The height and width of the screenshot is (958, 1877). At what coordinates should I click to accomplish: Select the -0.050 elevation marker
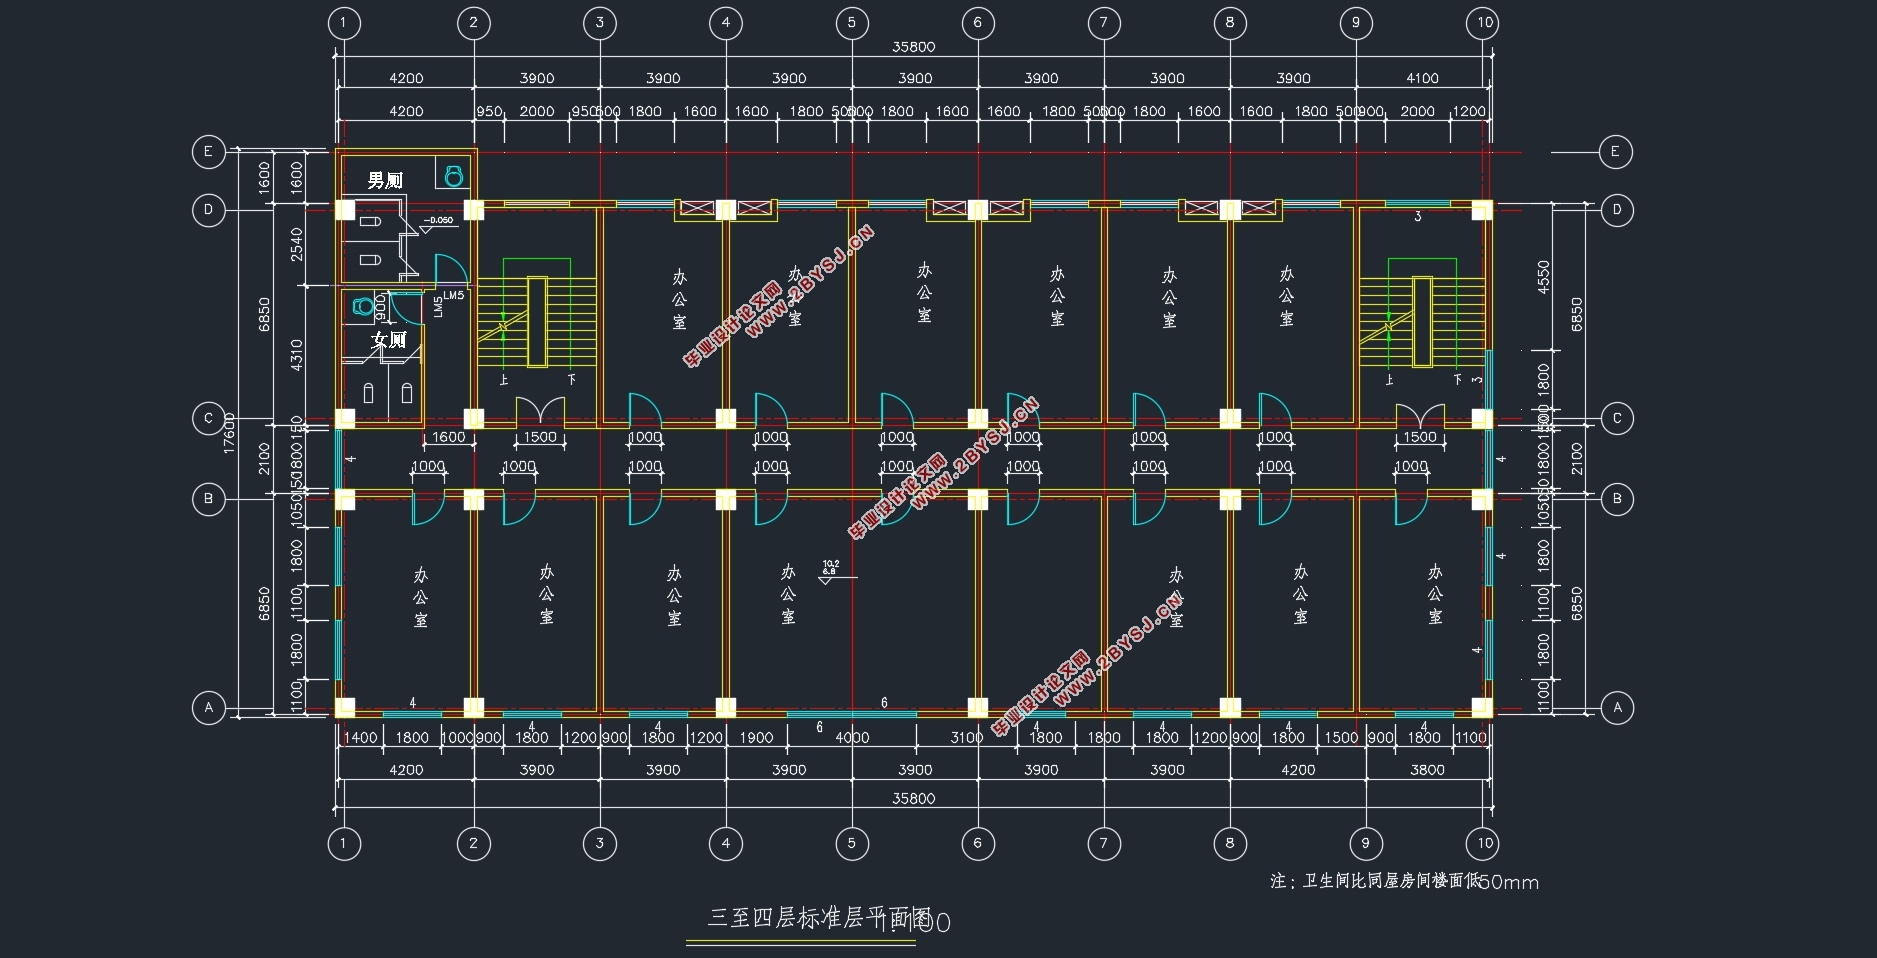tap(437, 223)
